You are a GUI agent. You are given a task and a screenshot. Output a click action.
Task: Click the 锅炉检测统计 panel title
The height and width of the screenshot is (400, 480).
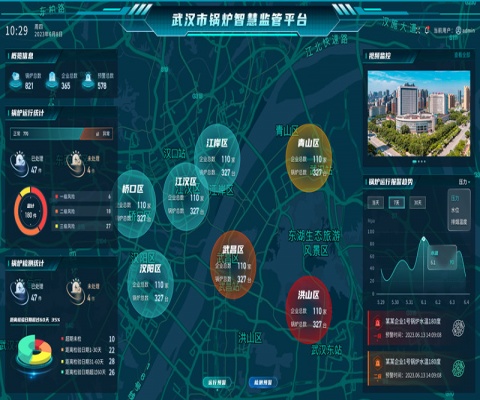tap(27, 263)
